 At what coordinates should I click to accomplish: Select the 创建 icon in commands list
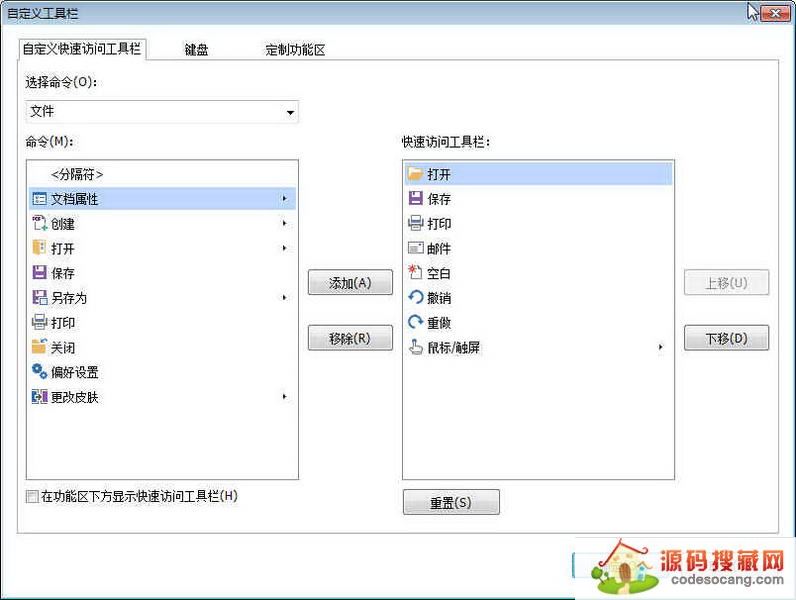39,224
